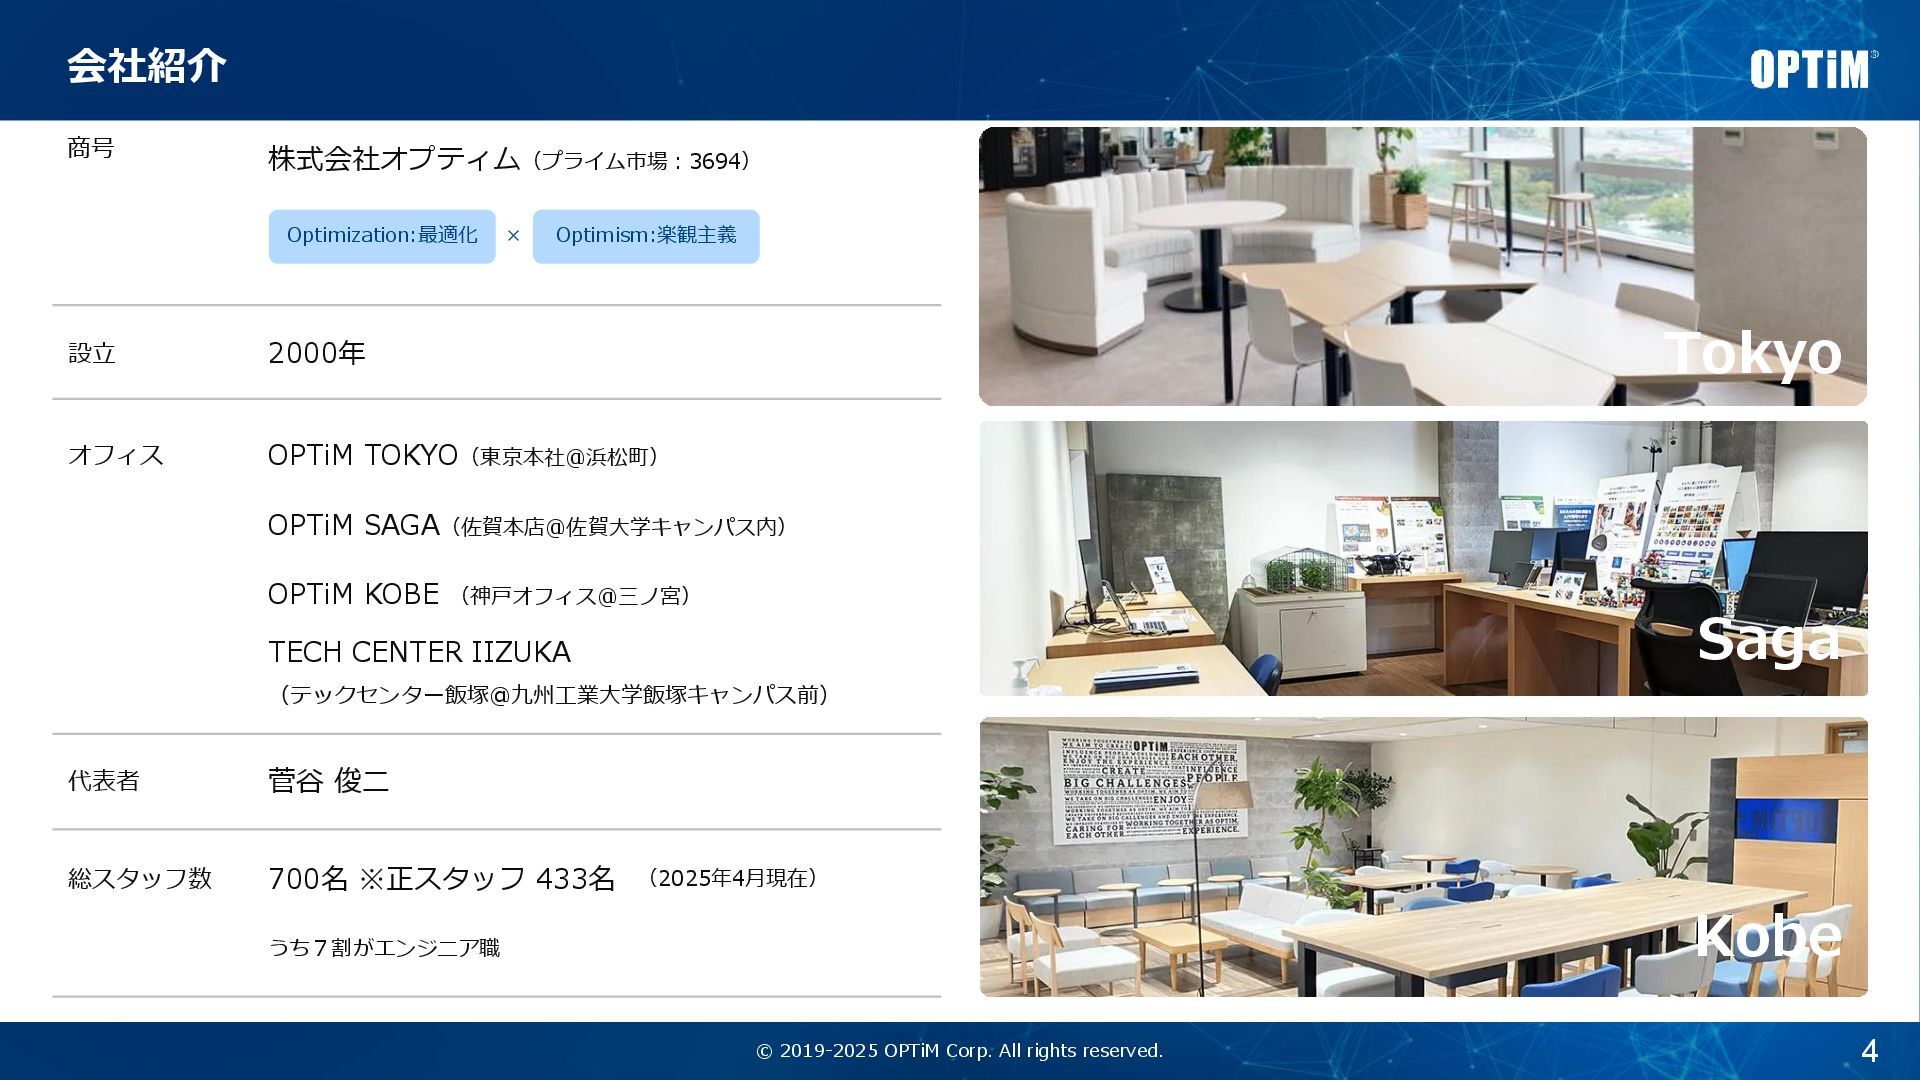
Task: Select the 会社紹介 slide title
Action: 147,66
